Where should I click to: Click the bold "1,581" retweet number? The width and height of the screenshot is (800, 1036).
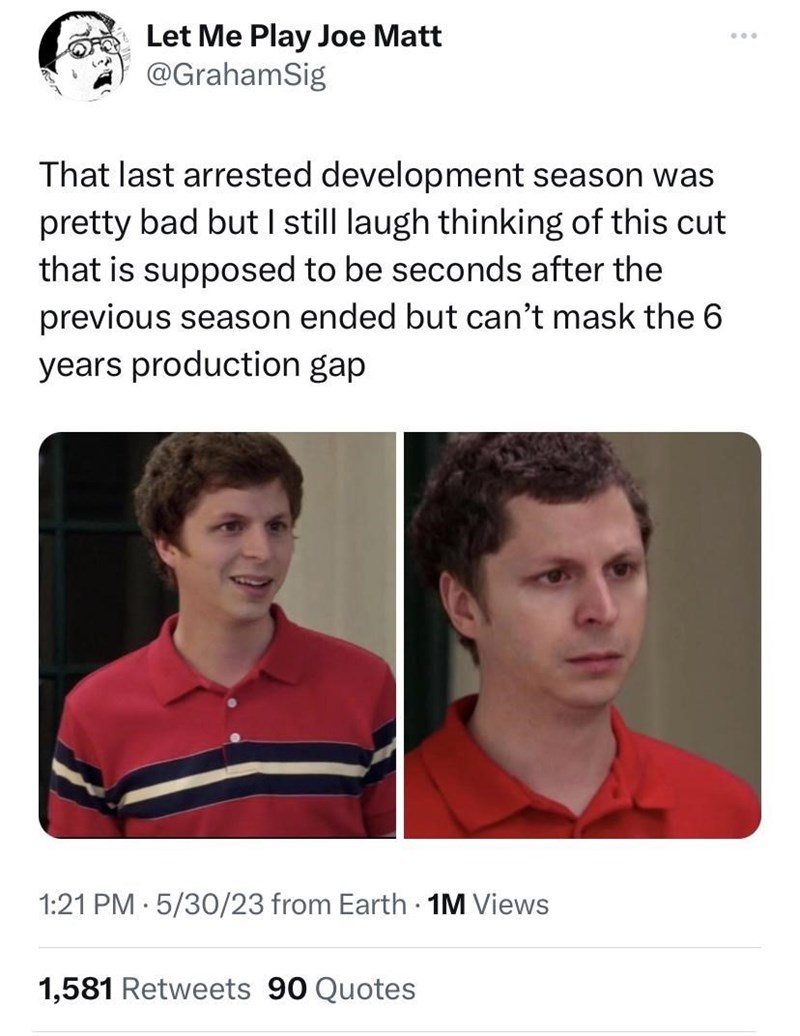point(77,989)
